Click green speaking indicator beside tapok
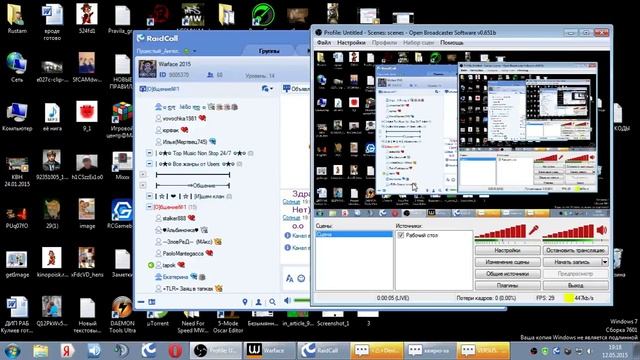Screen dimensions: 640x360 (151, 265)
